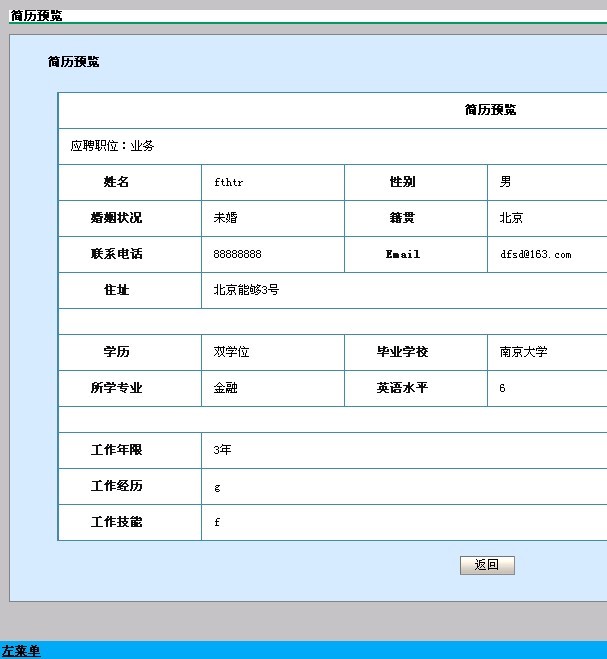Click the email address dfsd@163.com
The image size is (607, 659).
[x=535, y=255]
